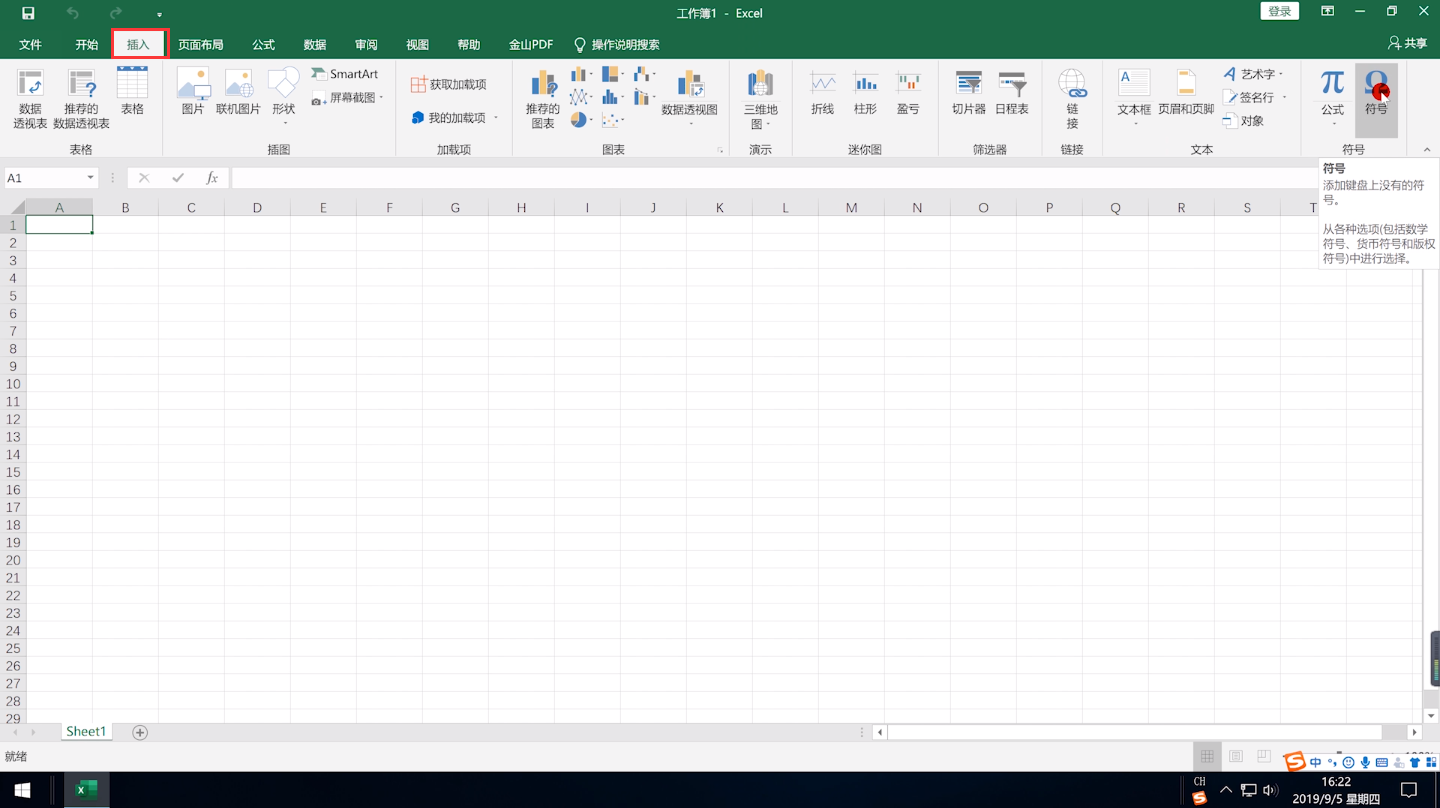This screenshot has width=1440, height=808.
Task: Insert a PivotTable (数据透视表)
Action: point(30,98)
